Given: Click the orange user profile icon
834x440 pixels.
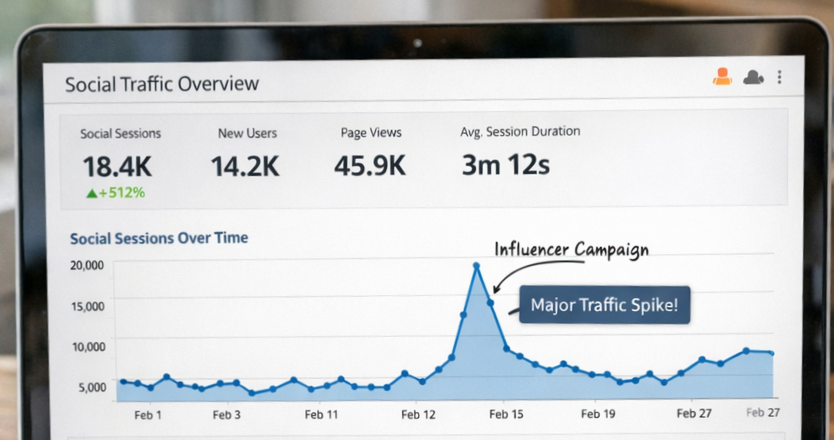Looking at the screenshot, I should tap(722, 77).
